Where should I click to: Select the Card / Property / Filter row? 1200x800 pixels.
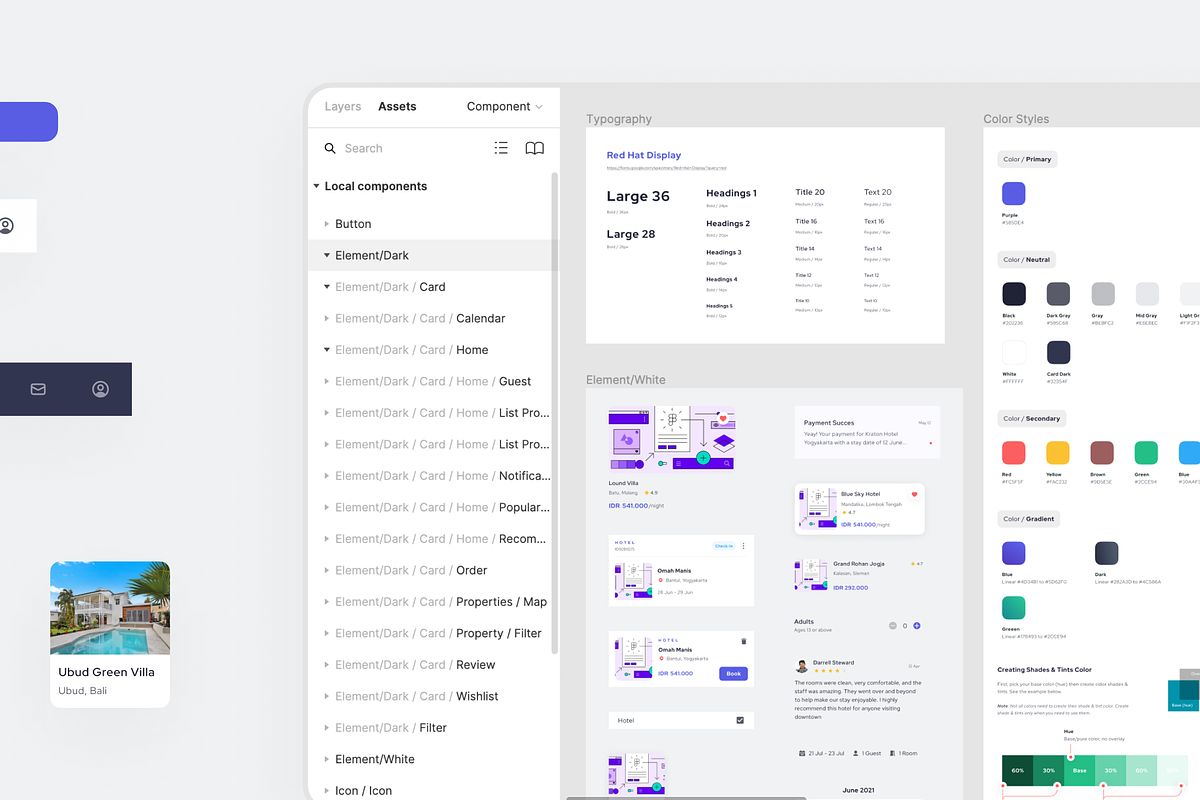434,633
